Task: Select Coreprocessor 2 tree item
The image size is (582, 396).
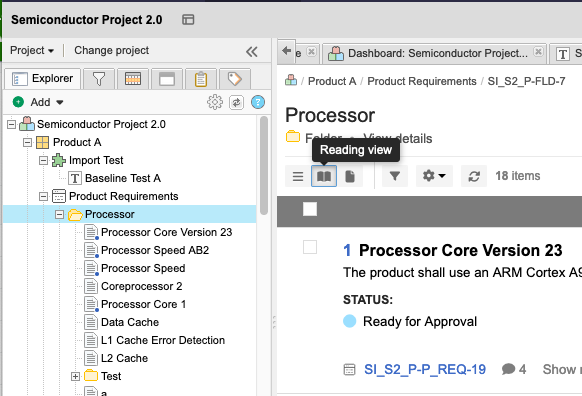Action: point(141,286)
